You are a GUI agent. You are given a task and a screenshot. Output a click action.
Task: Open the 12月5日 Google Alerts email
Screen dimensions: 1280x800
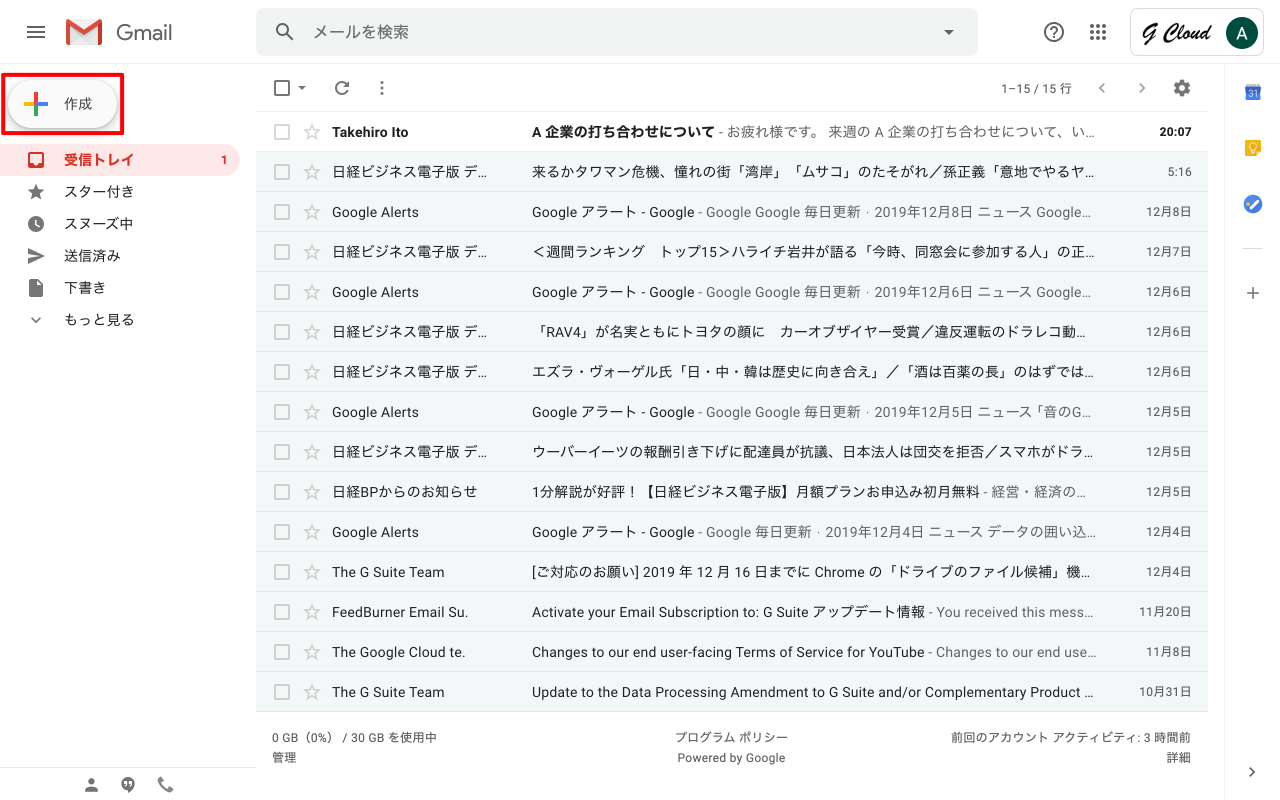pos(732,412)
